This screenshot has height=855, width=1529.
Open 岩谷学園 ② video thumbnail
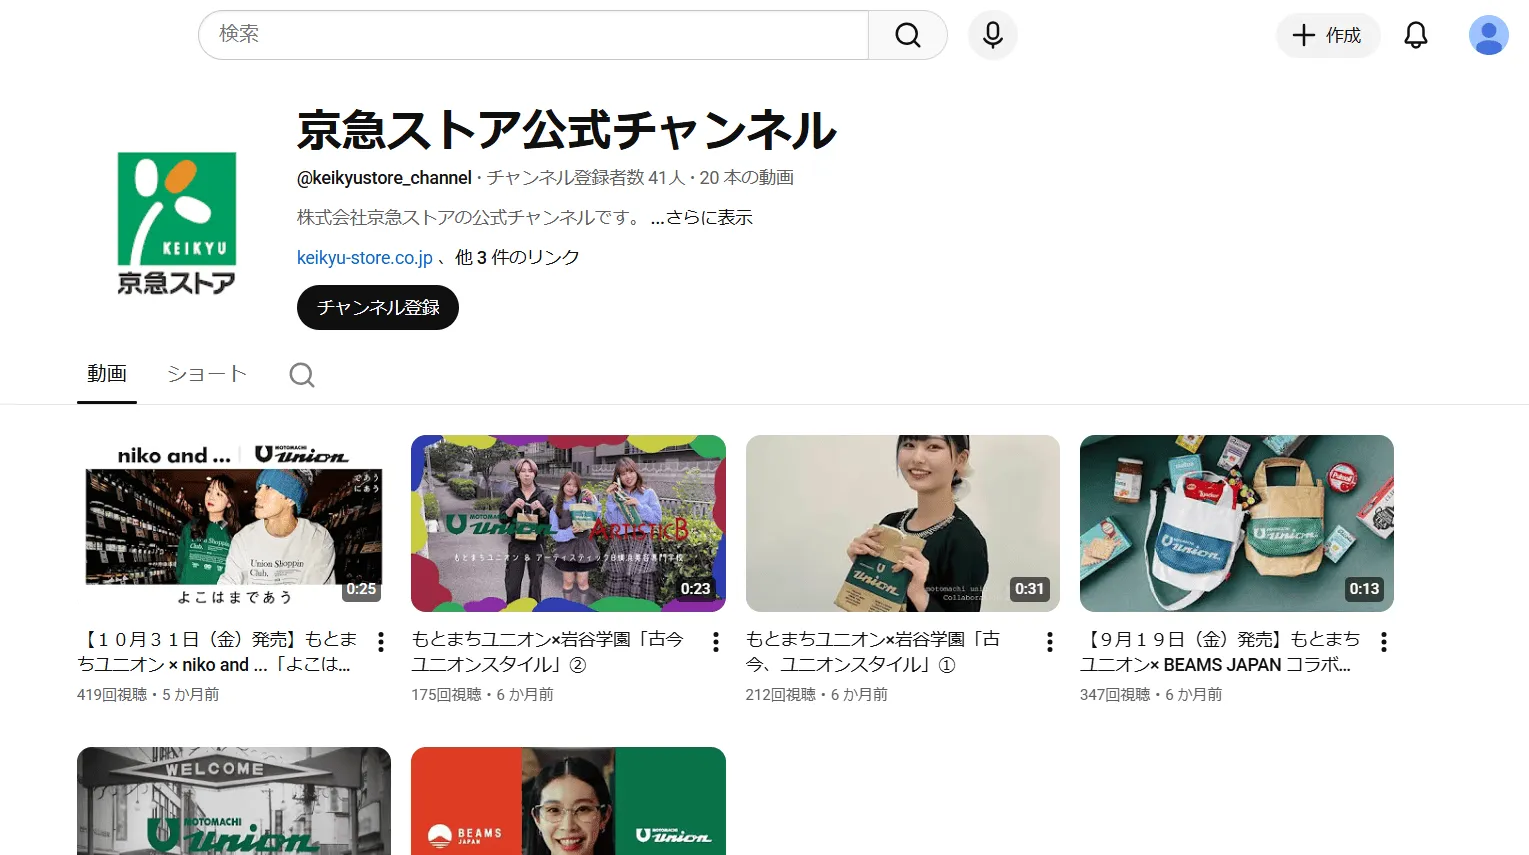tap(568, 523)
